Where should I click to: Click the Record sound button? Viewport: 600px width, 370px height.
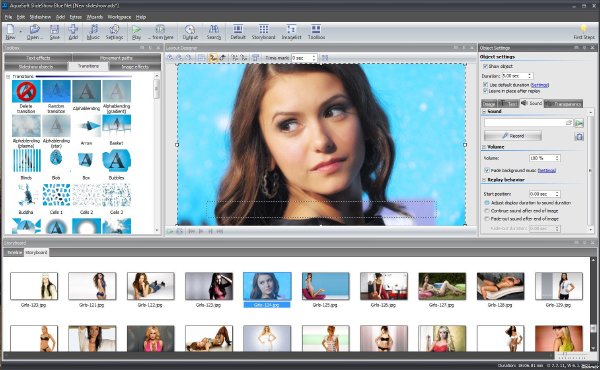pyautogui.click(x=513, y=136)
